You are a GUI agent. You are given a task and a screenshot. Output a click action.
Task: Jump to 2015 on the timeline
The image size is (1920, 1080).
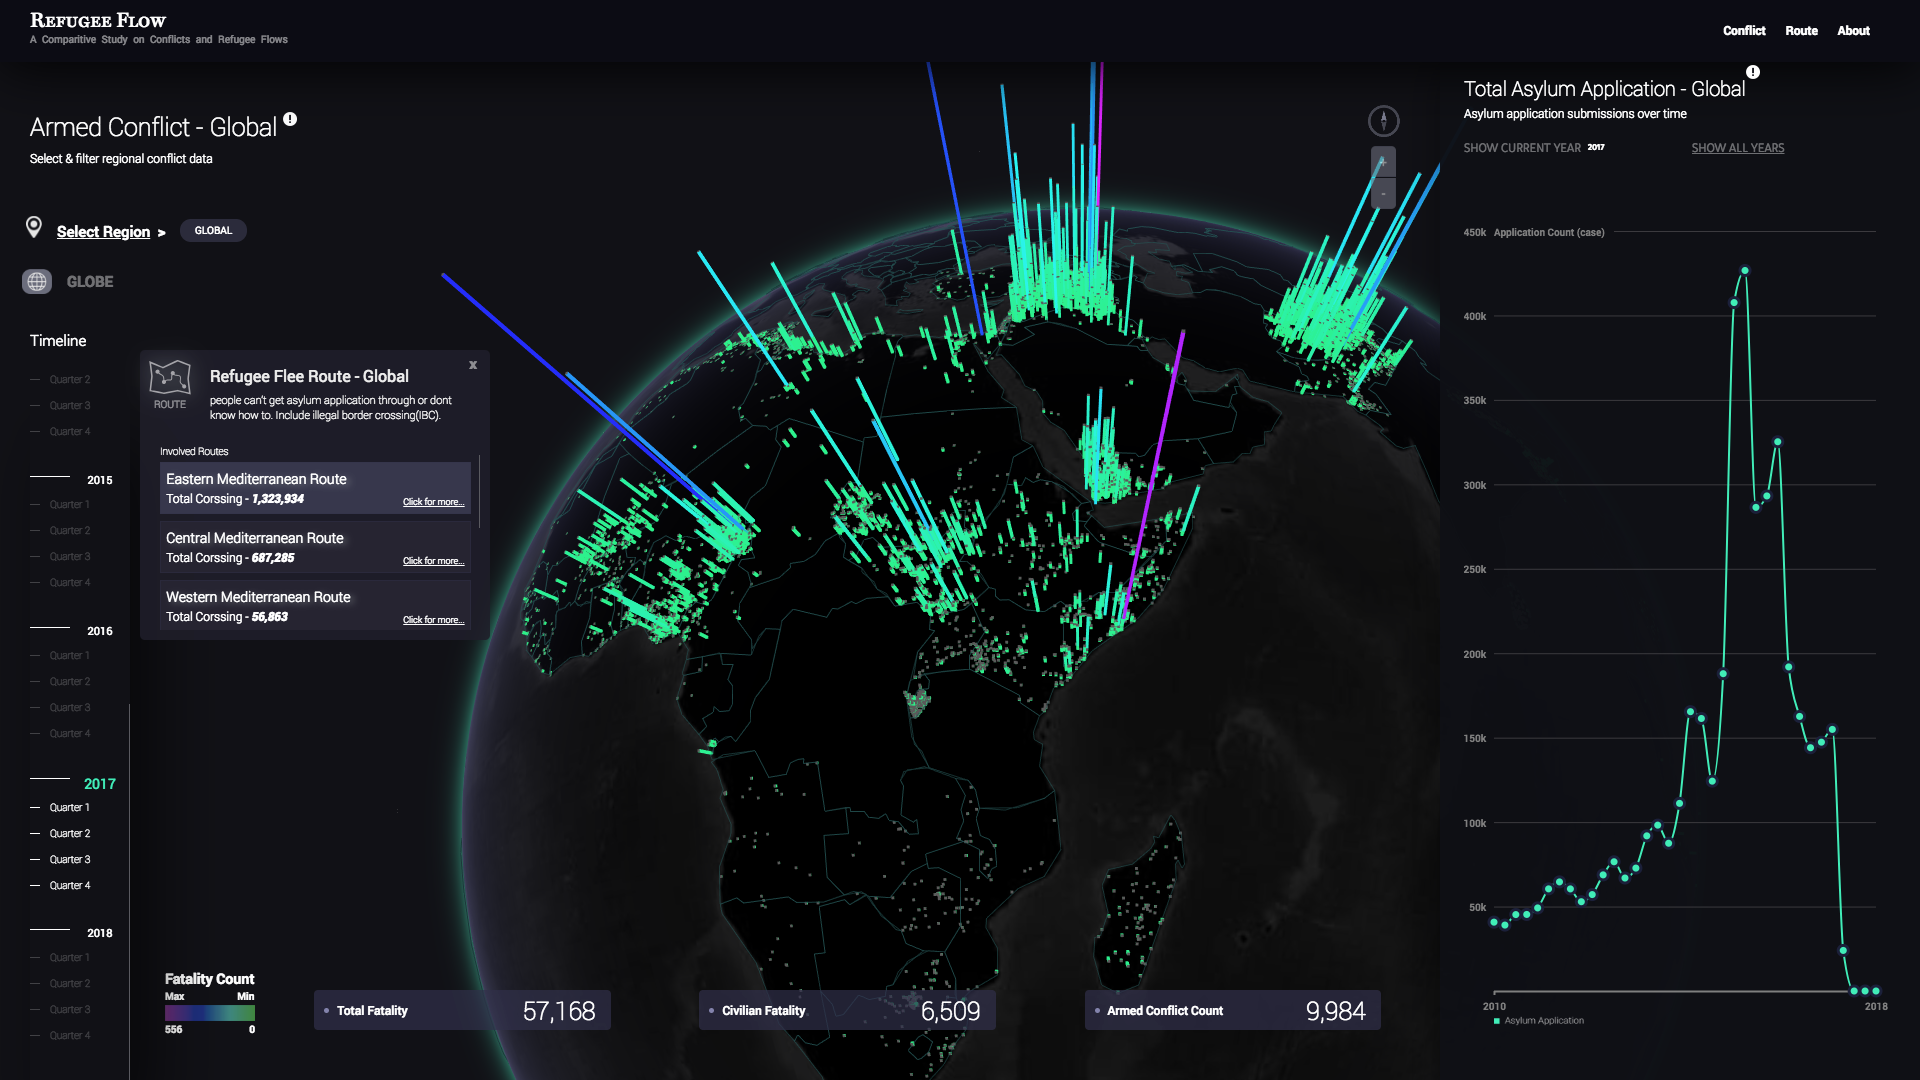pyautogui.click(x=99, y=480)
